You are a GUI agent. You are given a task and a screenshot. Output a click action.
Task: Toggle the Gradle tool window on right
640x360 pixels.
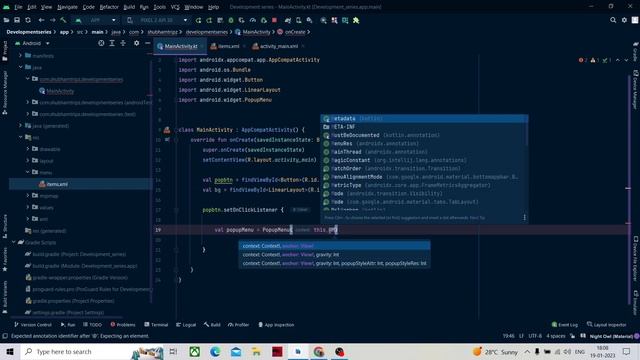click(x=636, y=51)
